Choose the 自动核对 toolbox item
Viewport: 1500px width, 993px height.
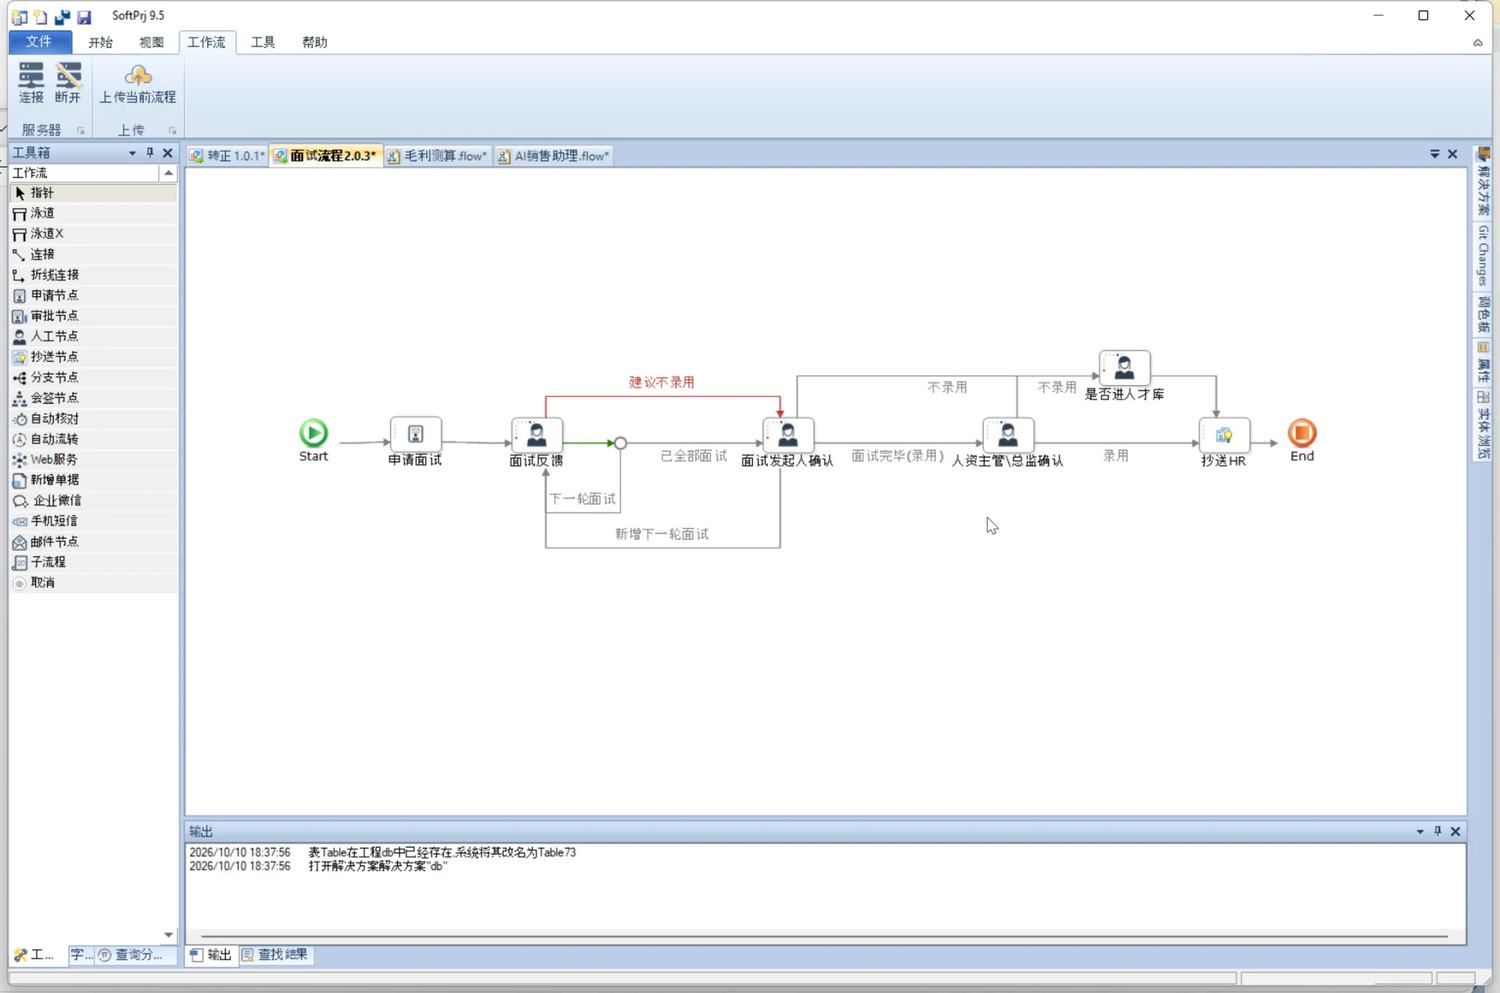(x=93, y=418)
